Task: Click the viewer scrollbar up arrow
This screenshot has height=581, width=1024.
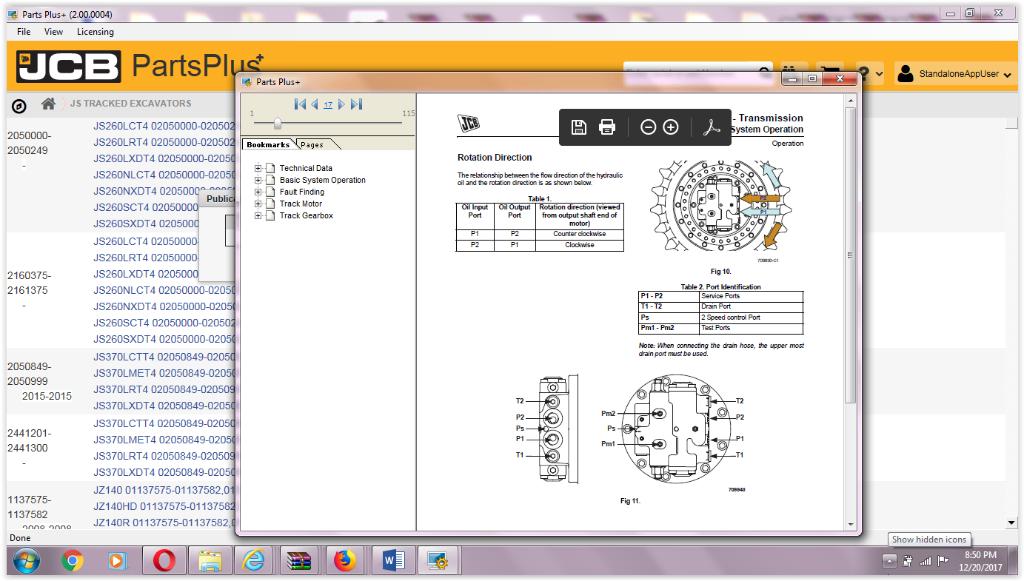Action: (850, 101)
